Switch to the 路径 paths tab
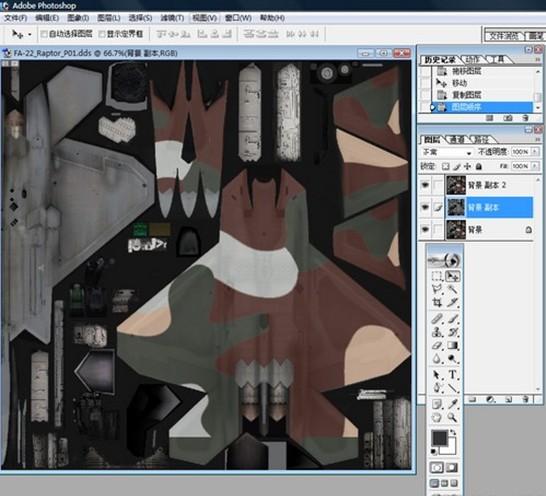The width and height of the screenshot is (546, 496). [482, 140]
